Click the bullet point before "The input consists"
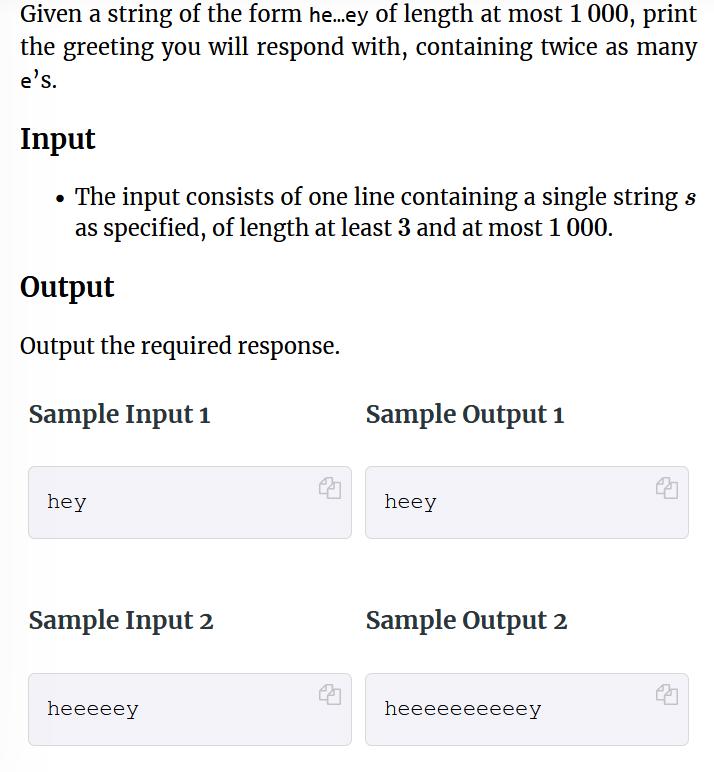The image size is (714, 772). (x=60, y=198)
